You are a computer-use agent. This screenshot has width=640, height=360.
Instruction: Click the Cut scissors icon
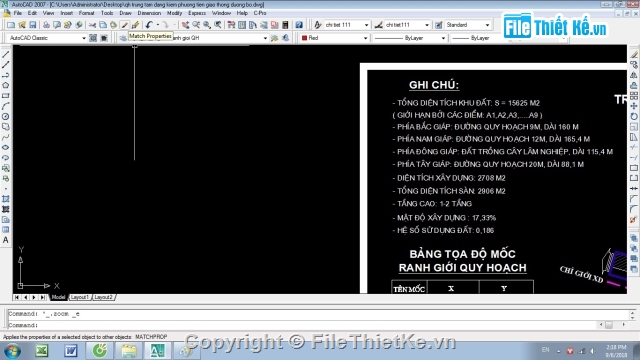pos(92,25)
